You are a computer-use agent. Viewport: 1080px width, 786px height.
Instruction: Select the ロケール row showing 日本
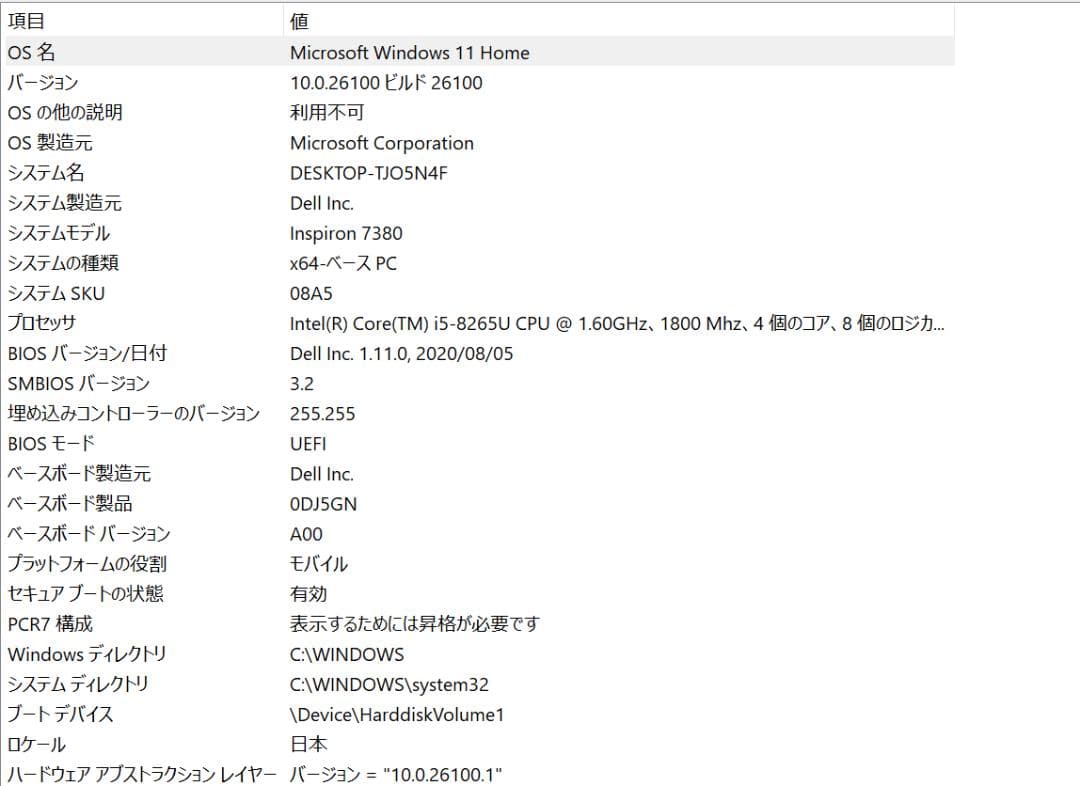tap(306, 744)
